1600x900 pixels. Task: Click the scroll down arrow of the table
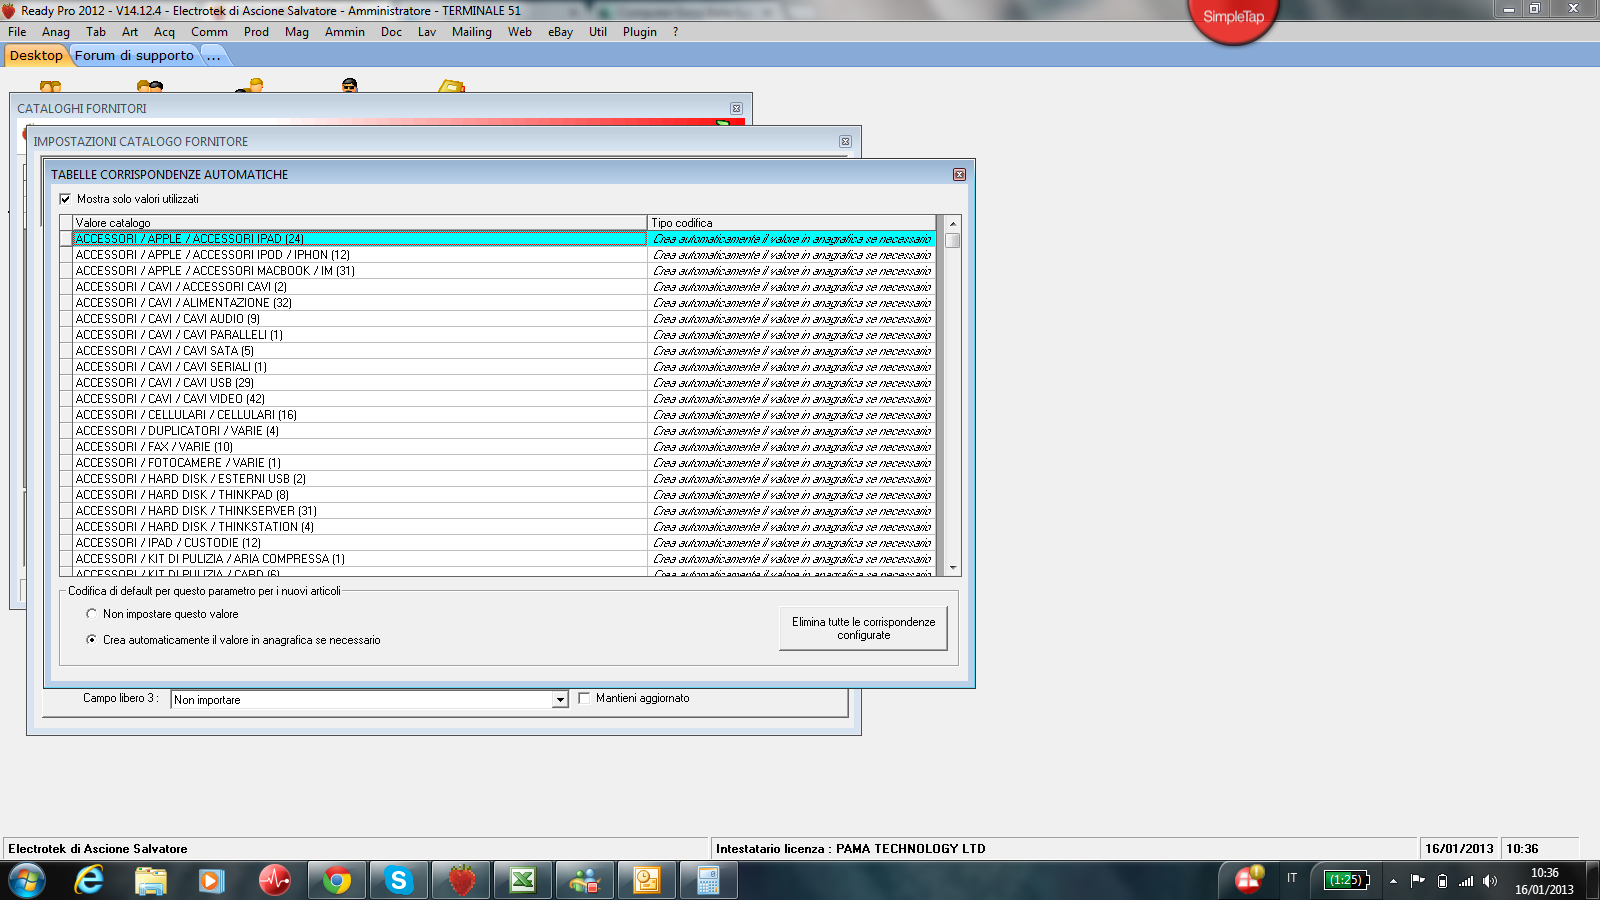click(953, 568)
